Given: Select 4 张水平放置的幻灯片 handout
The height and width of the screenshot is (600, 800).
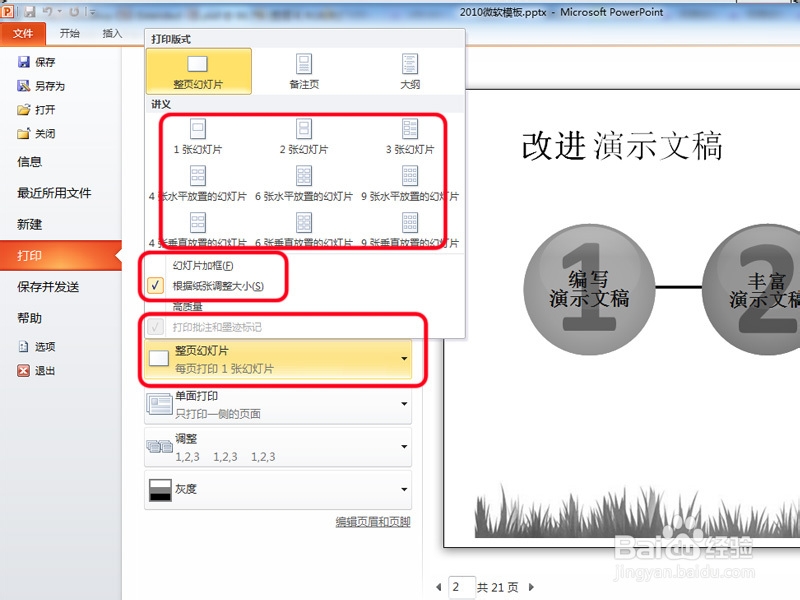Looking at the screenshot, I should [x=197, y=176].
